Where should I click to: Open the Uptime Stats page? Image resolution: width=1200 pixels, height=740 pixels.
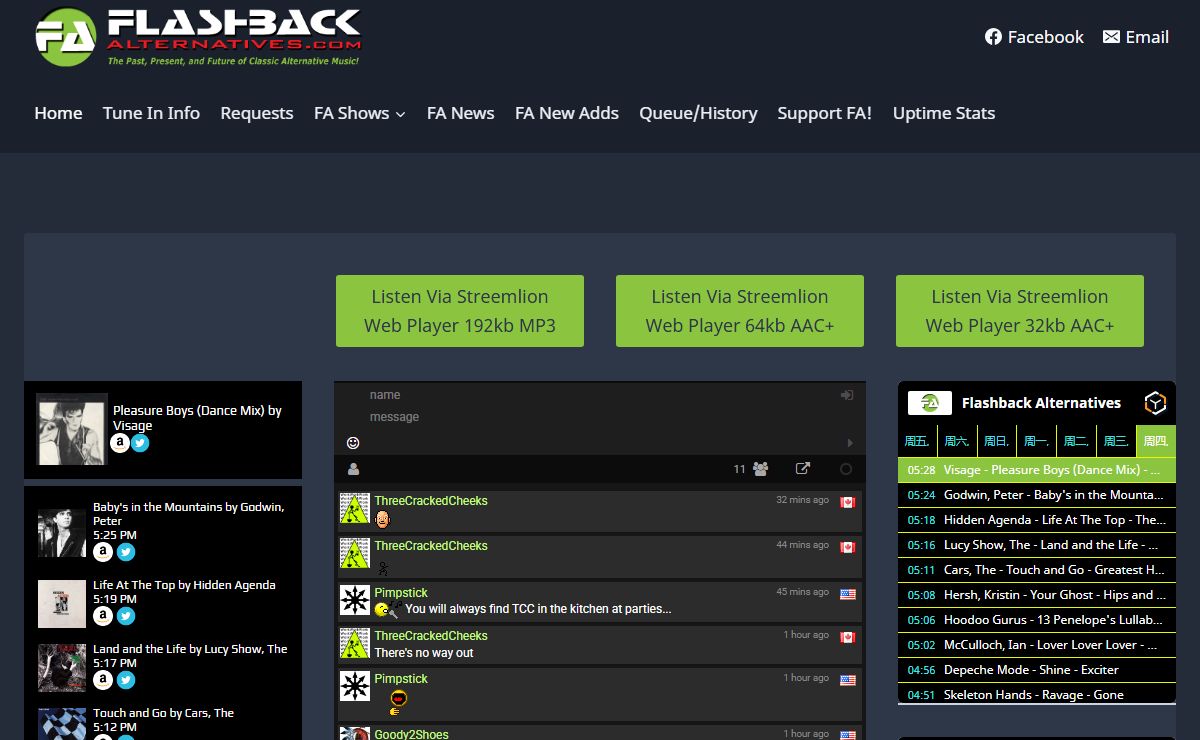[x=944, y=113]
